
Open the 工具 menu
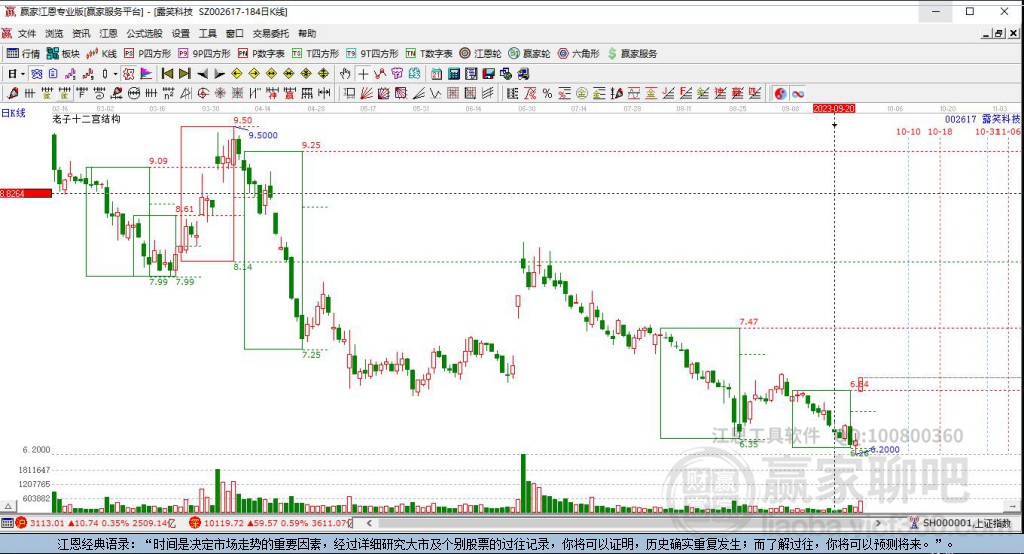[x=208, y=33]
